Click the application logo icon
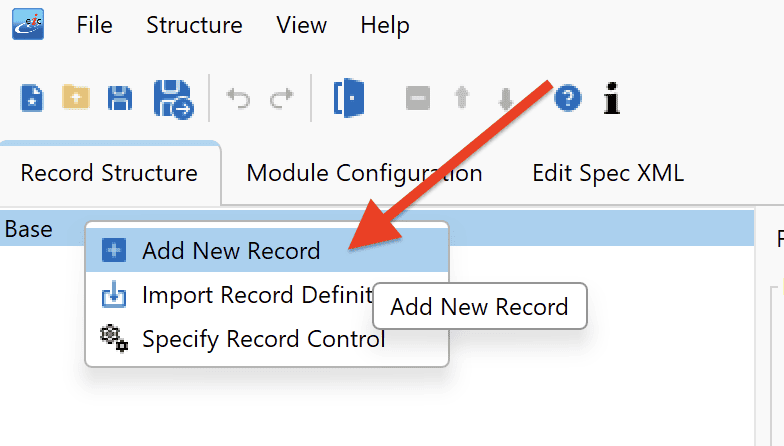Screen dimensions: 784x446 pyautogui.click(x=28, y=24)
